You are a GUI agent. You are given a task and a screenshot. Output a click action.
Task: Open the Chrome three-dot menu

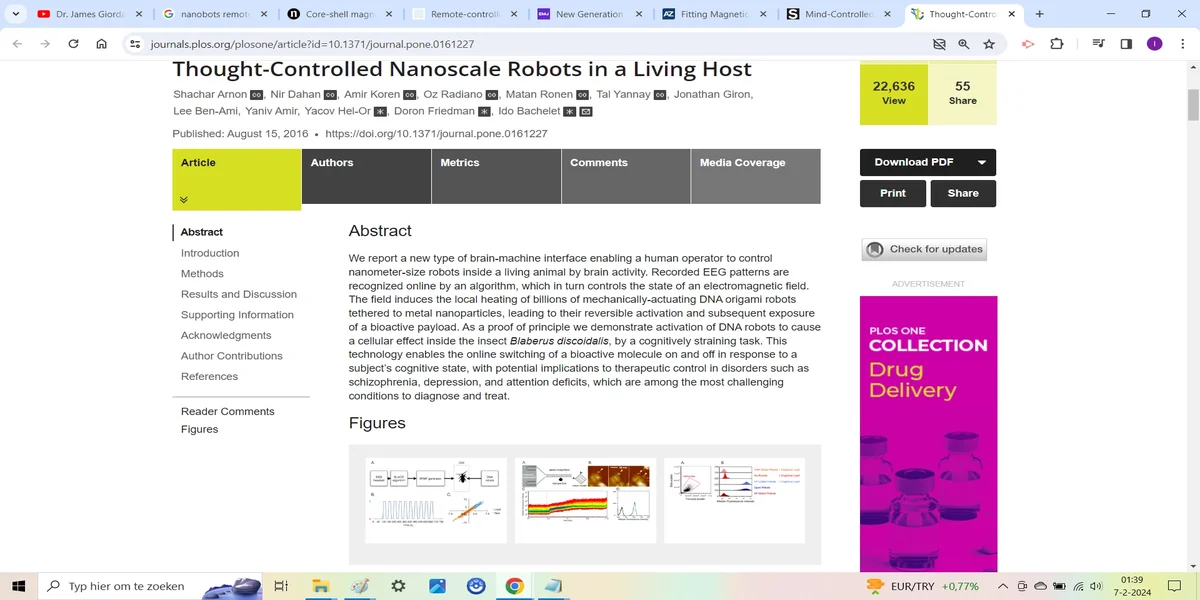coord(1182,44)
